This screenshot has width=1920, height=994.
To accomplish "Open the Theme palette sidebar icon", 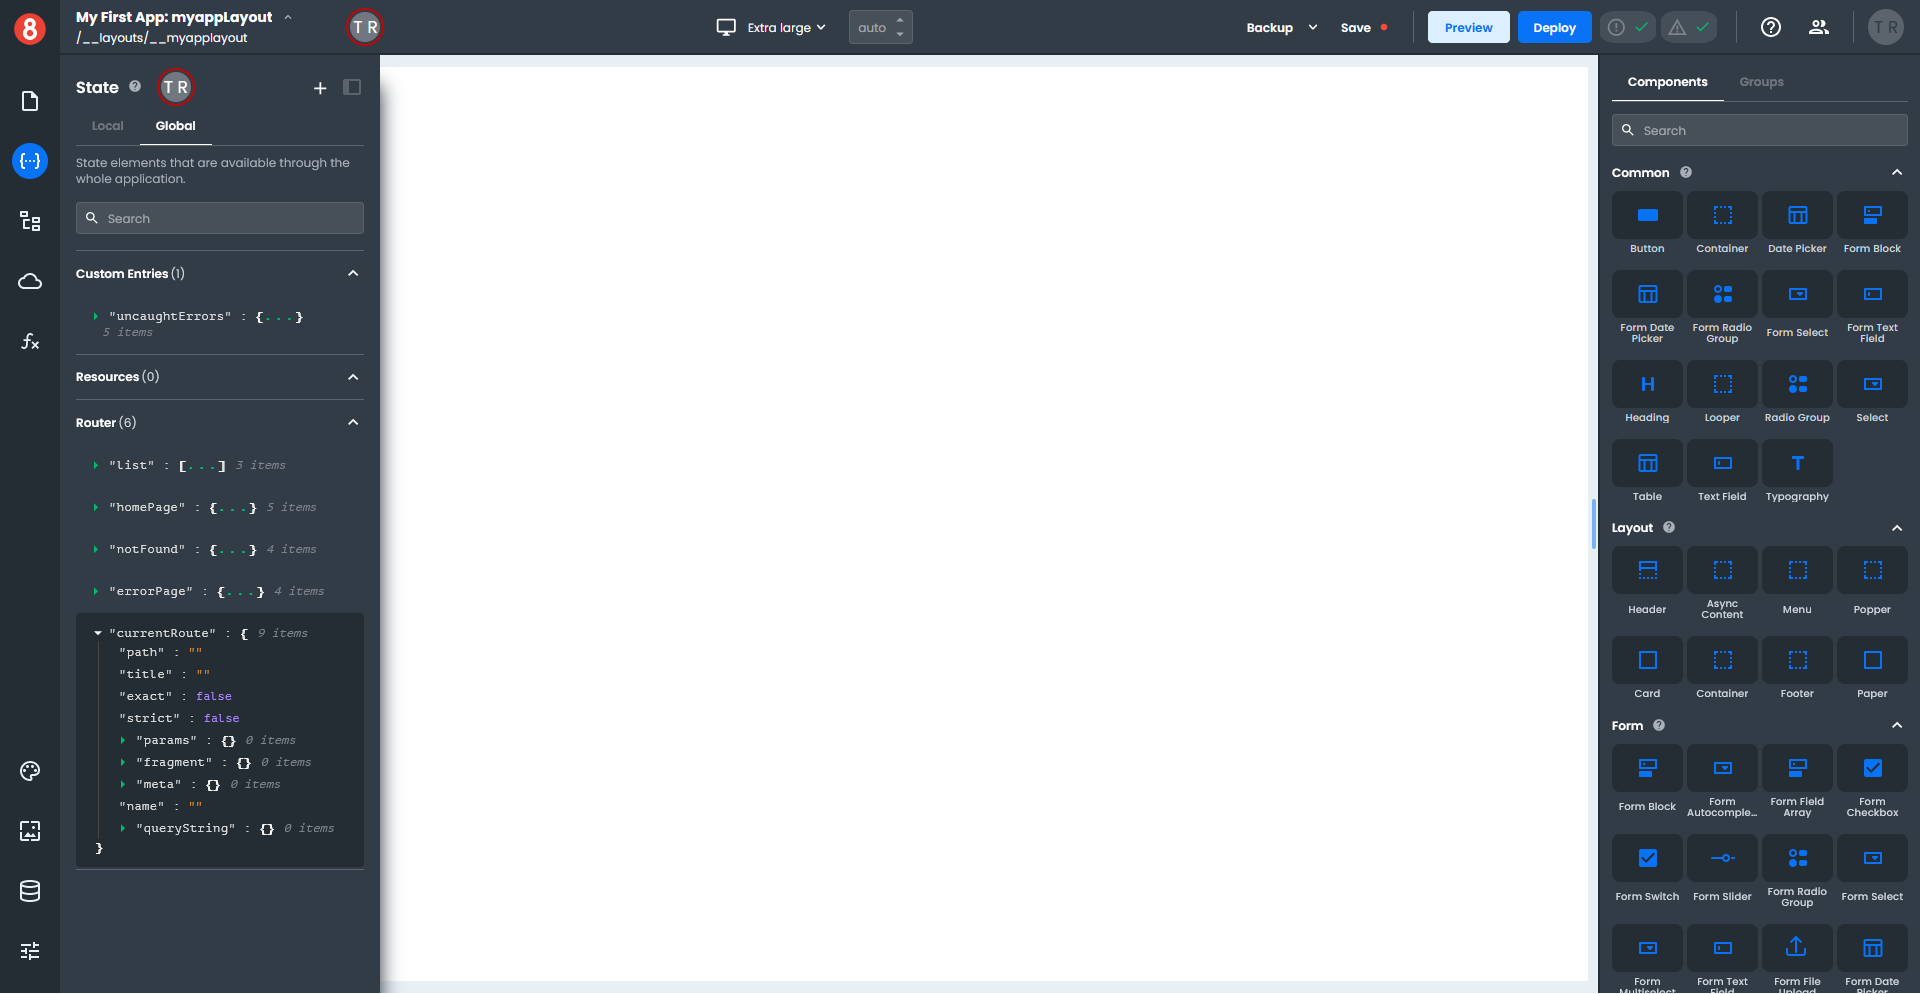I will (30, 771).
